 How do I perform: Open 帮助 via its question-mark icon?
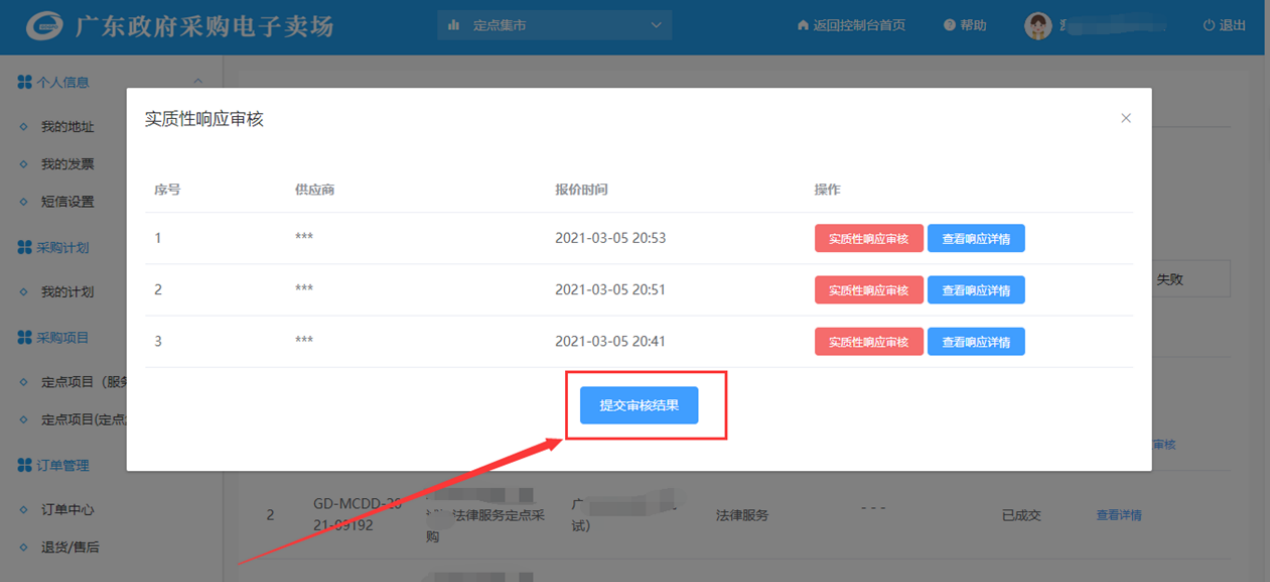click(949, 26)
